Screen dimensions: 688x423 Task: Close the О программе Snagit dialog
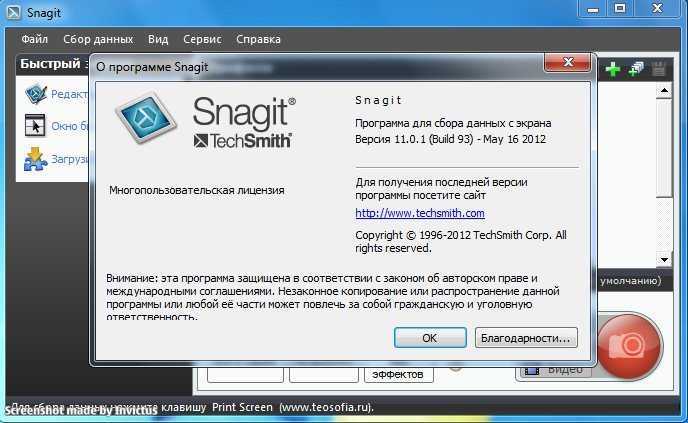567,62
